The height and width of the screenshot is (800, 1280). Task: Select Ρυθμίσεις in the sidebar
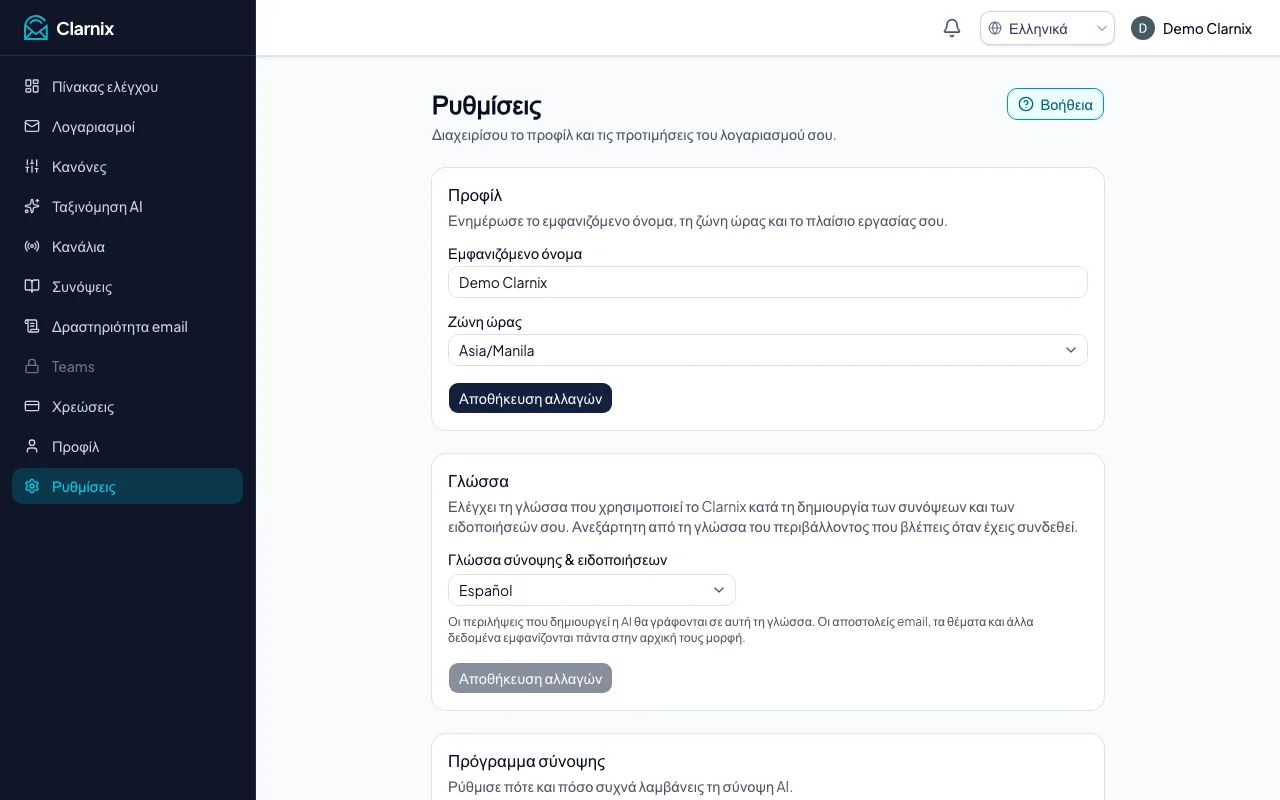[x=127, y=486]
